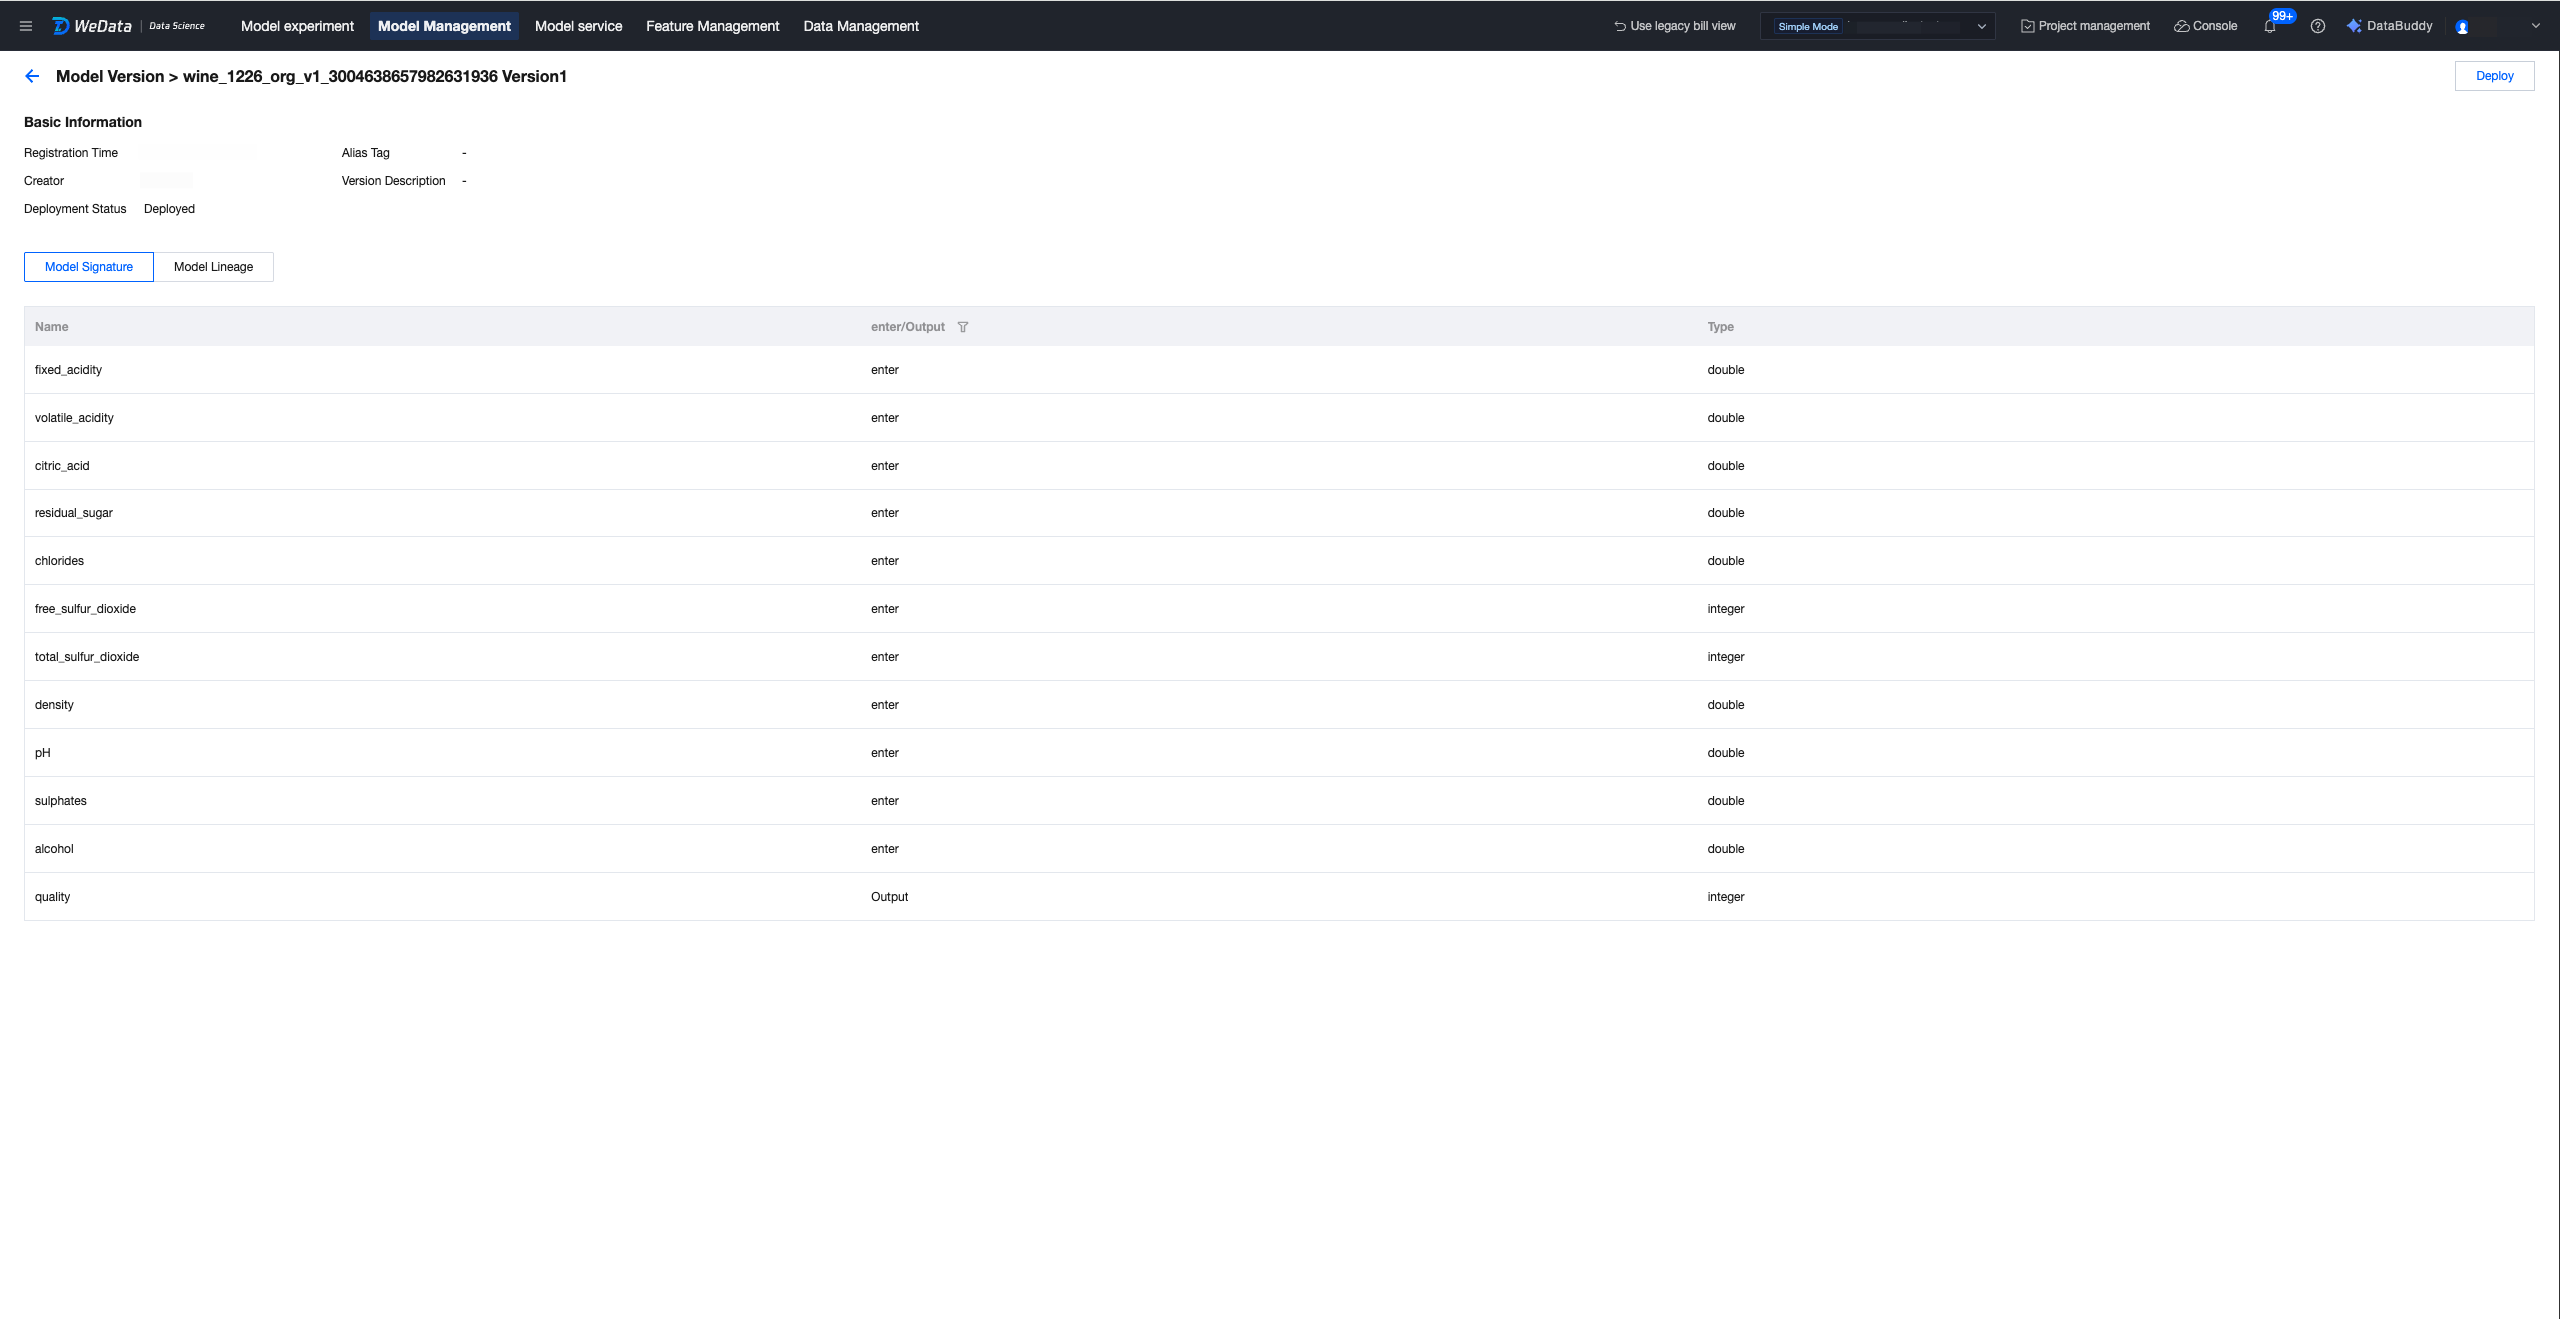Screen dimensions: 2560x1319
Task: Click the back arrow beside Model Version
Action: point(32,76)
